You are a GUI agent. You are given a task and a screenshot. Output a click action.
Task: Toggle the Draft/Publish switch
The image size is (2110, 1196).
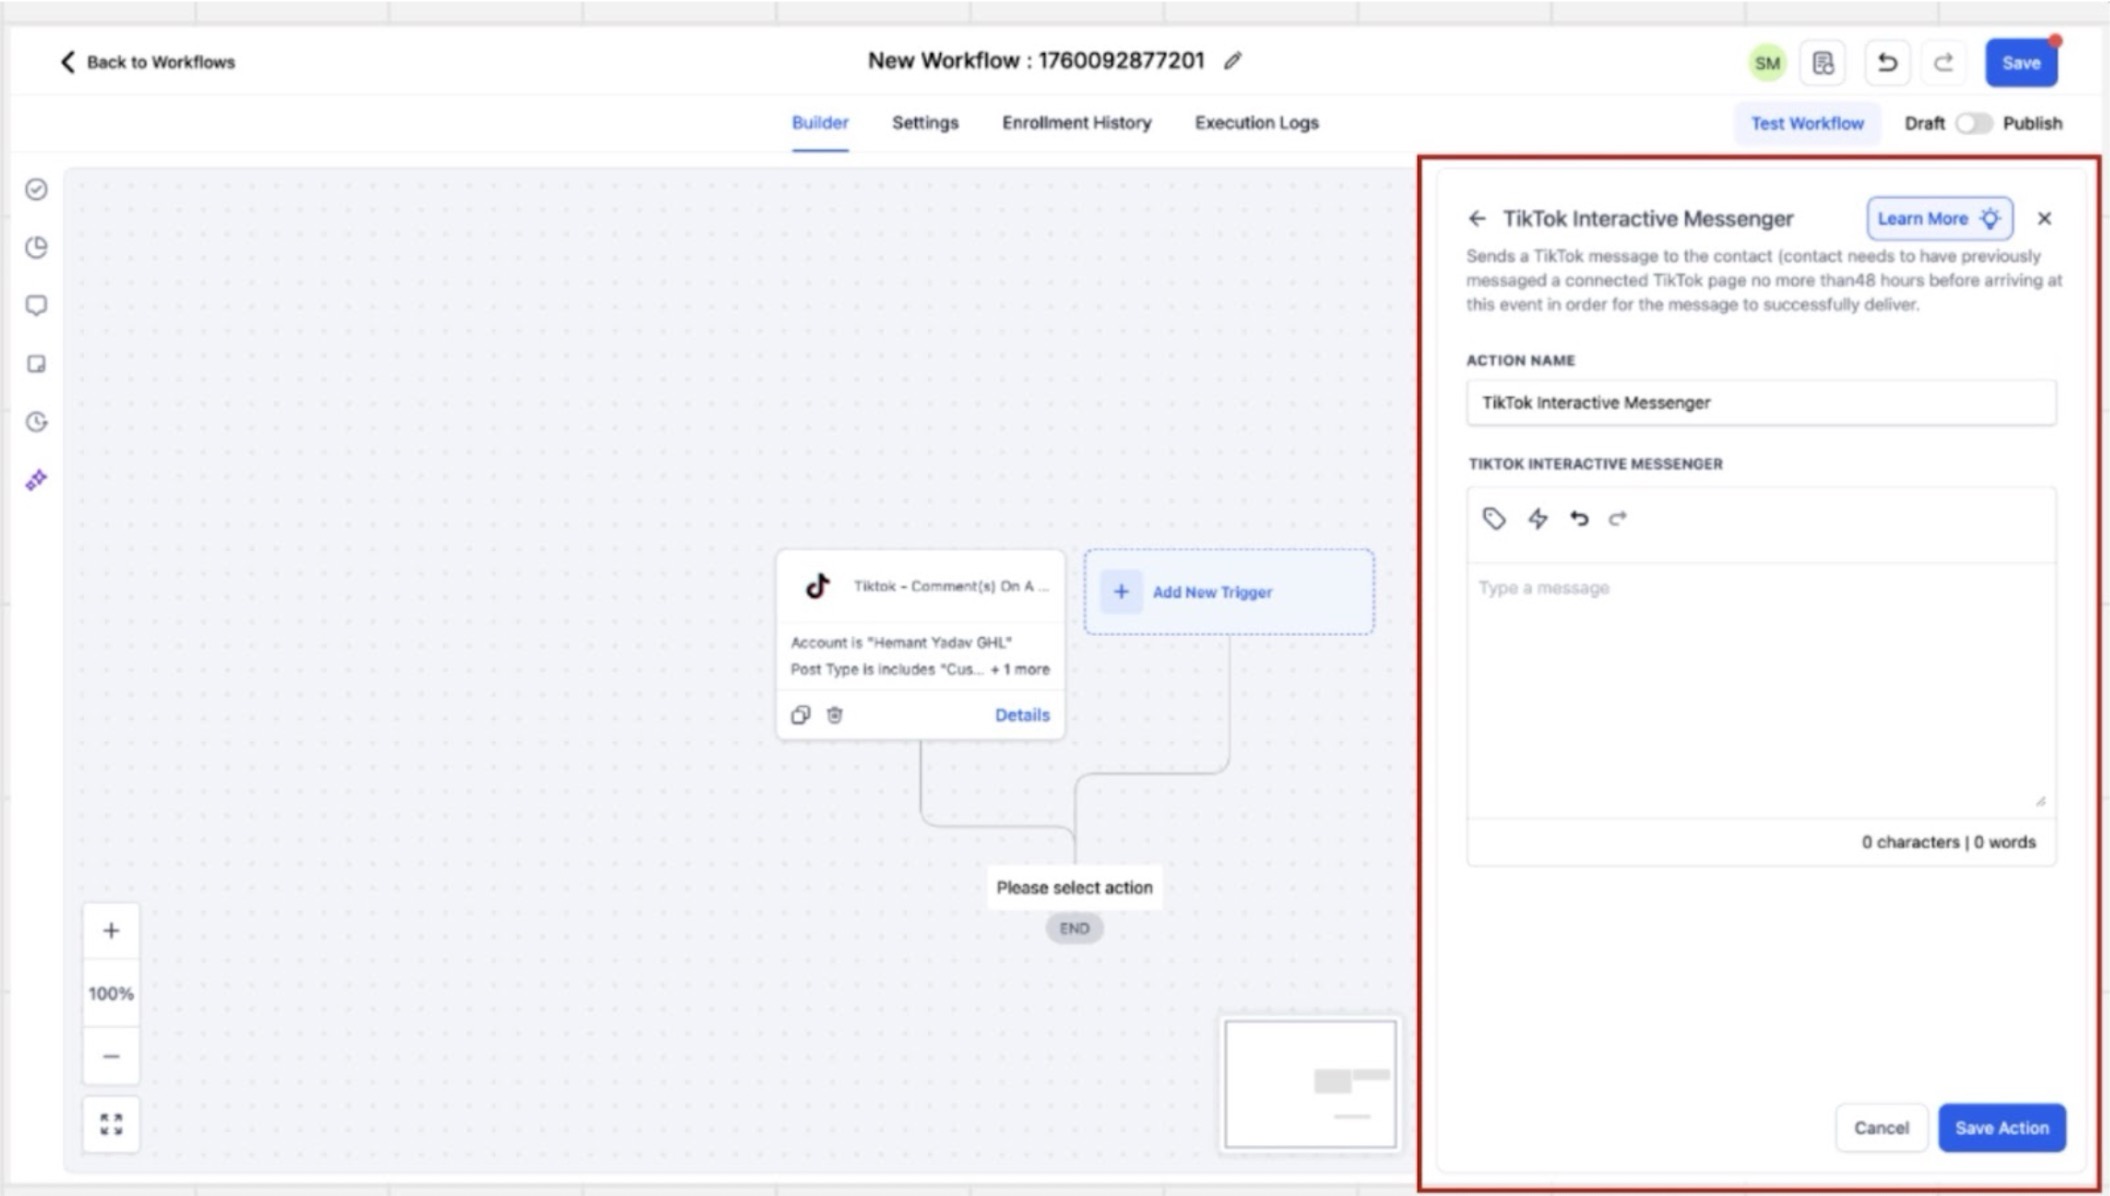click(x=1973, y=123)
